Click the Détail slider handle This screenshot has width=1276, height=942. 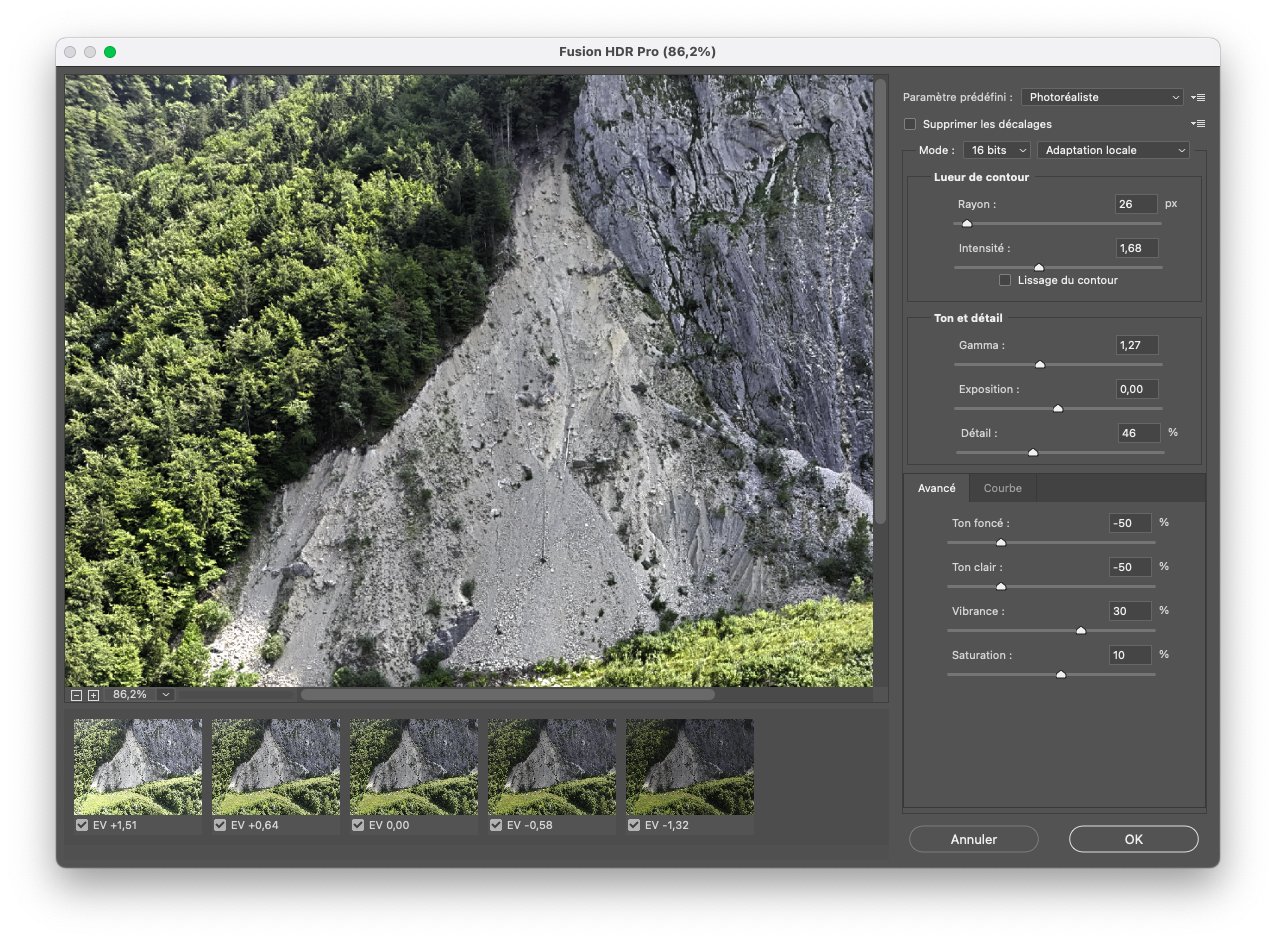(x=1033, y=453)
